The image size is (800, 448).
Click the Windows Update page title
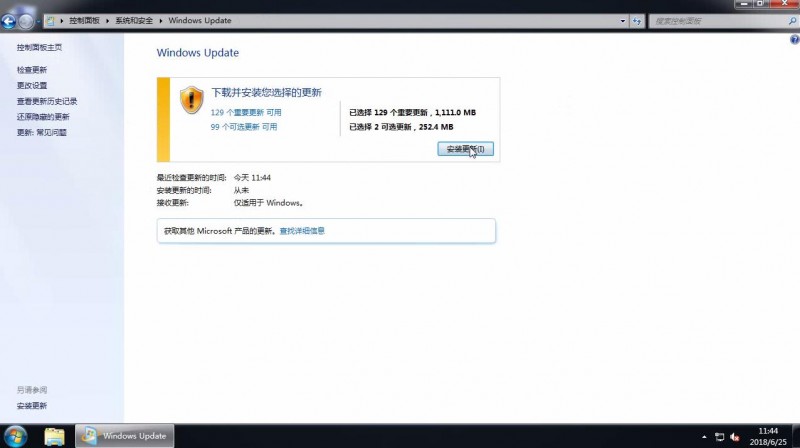(x=197, y=53)
